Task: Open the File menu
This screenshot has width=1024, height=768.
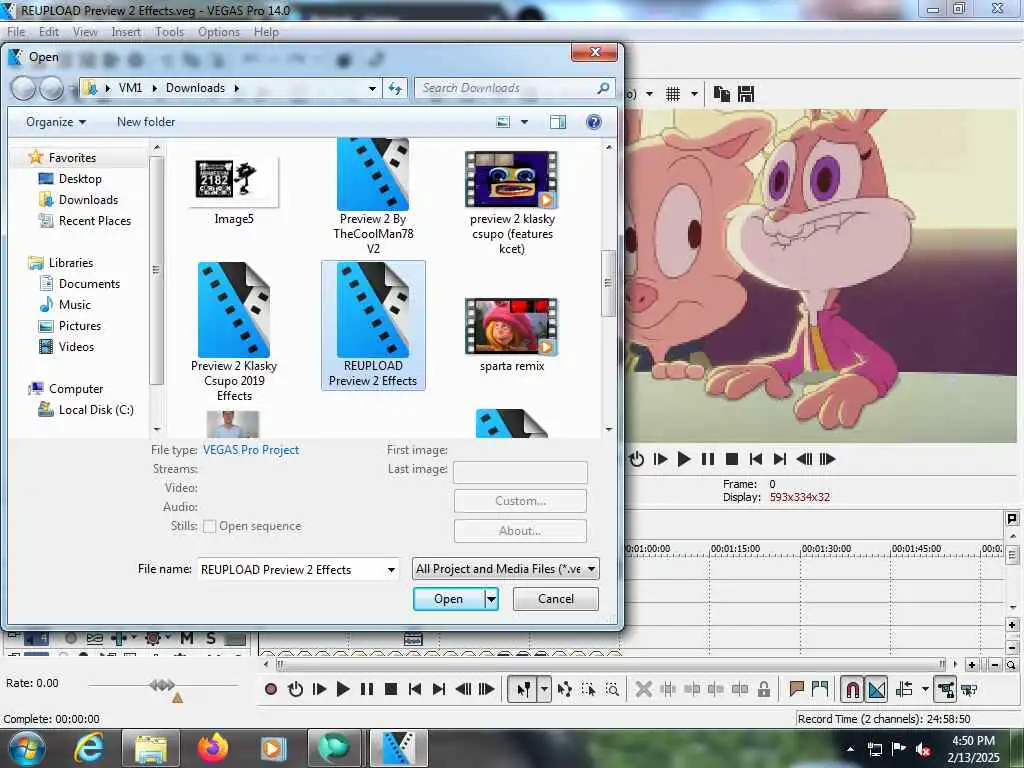Action: tap(16, 32)
